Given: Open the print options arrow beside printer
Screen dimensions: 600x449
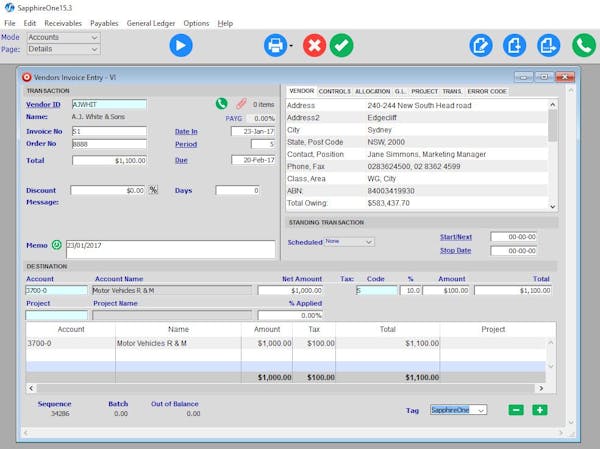Looking at the screenshot, I should [x=291, y=46].
